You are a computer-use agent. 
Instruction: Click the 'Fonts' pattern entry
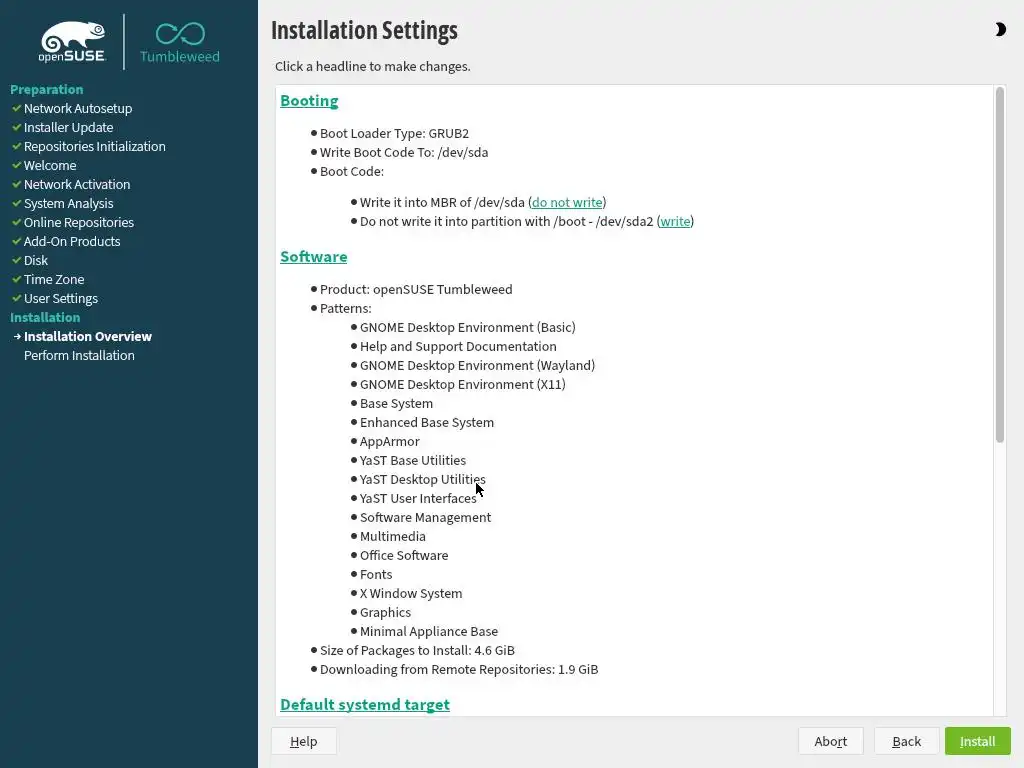376,573
